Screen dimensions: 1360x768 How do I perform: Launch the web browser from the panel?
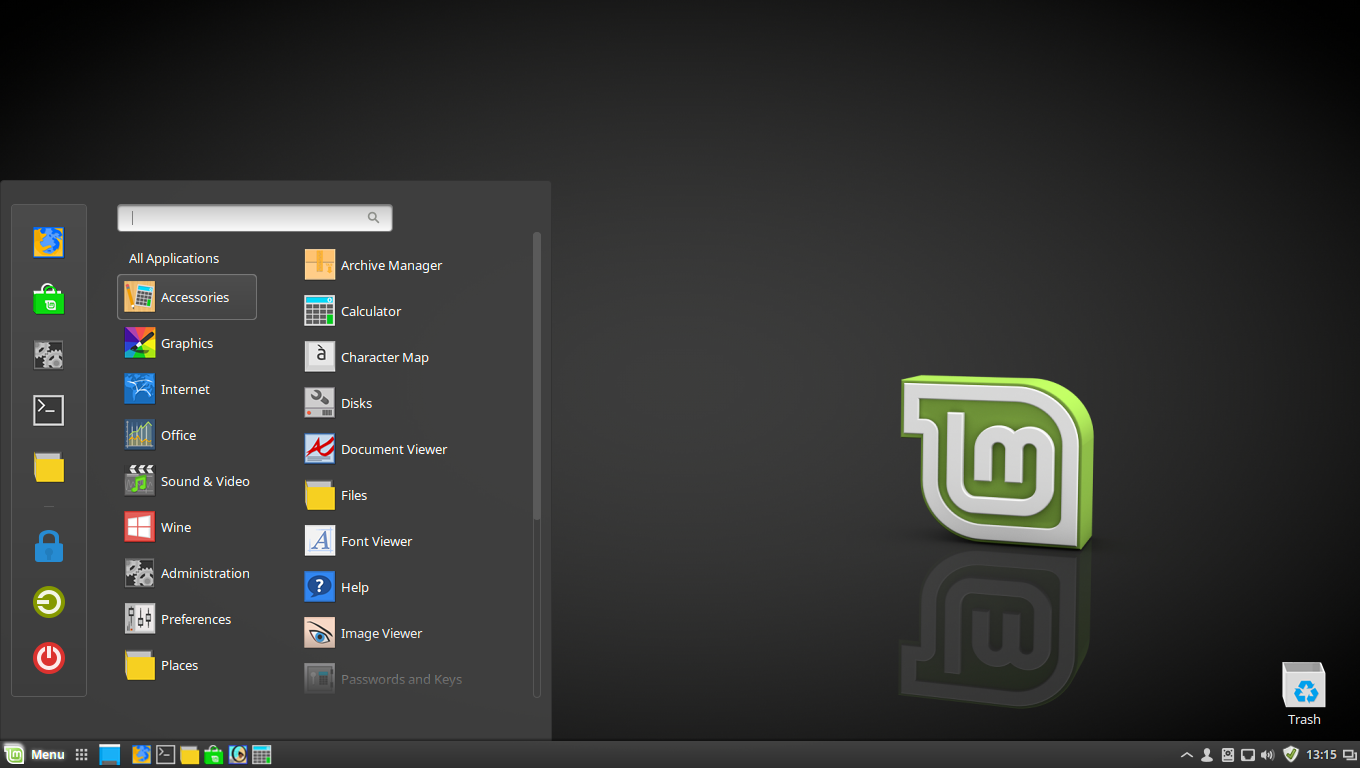[142, 755]
